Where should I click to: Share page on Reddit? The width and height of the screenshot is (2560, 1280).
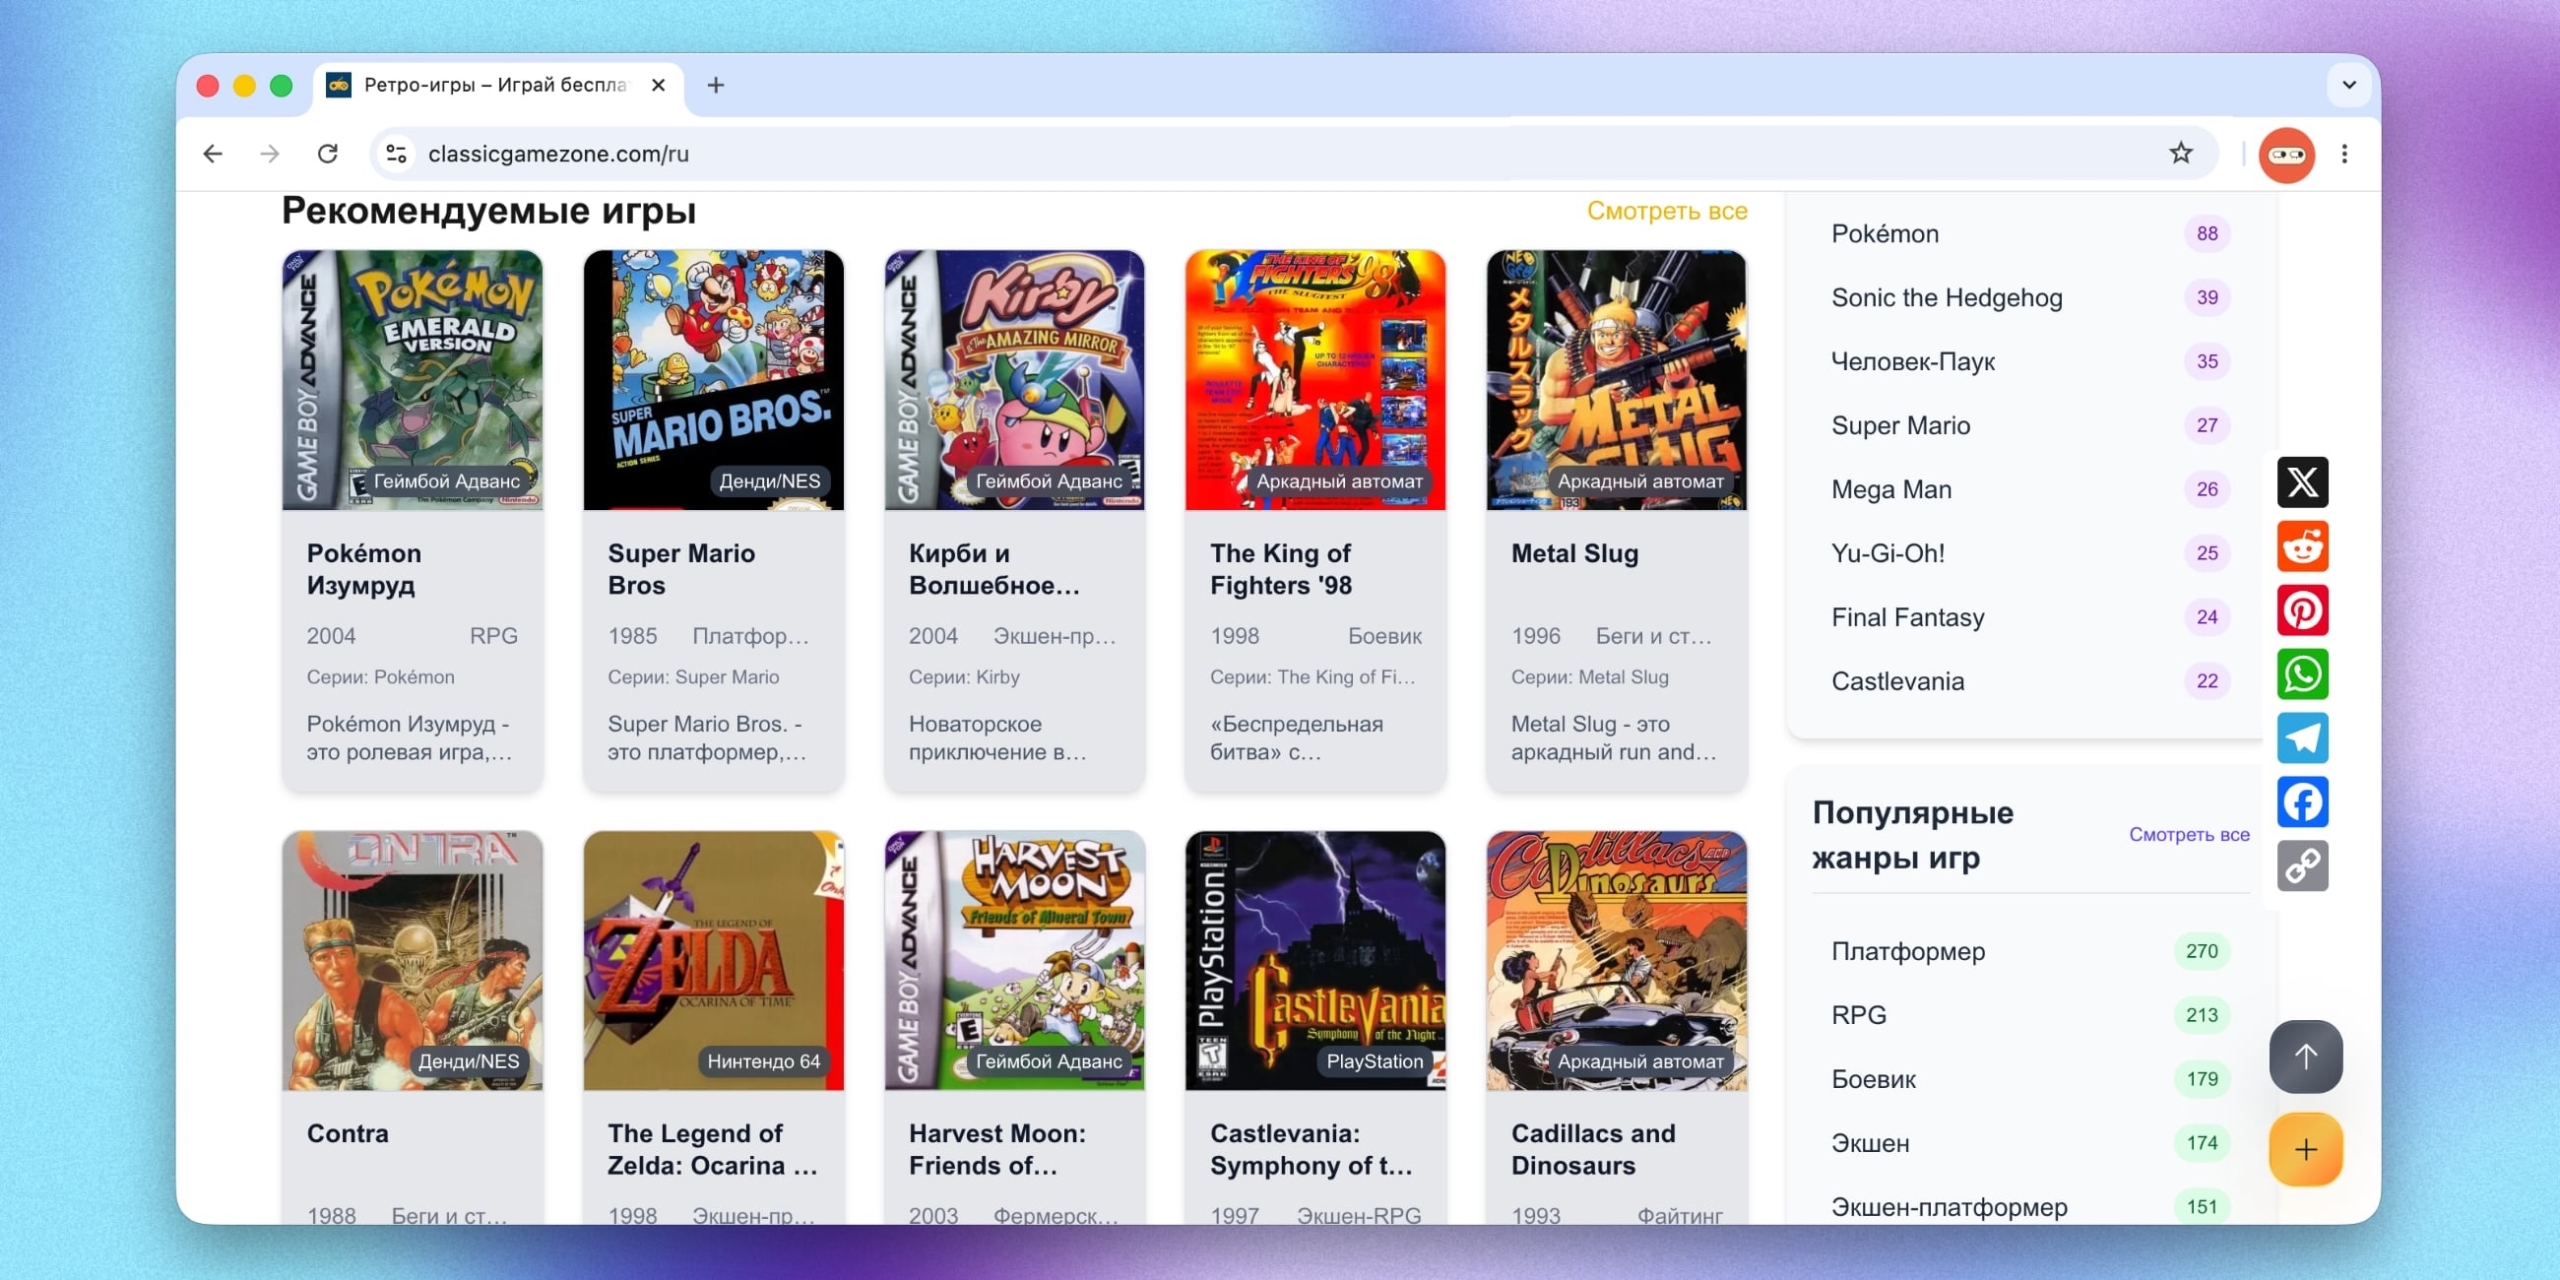coord(2302,546)
